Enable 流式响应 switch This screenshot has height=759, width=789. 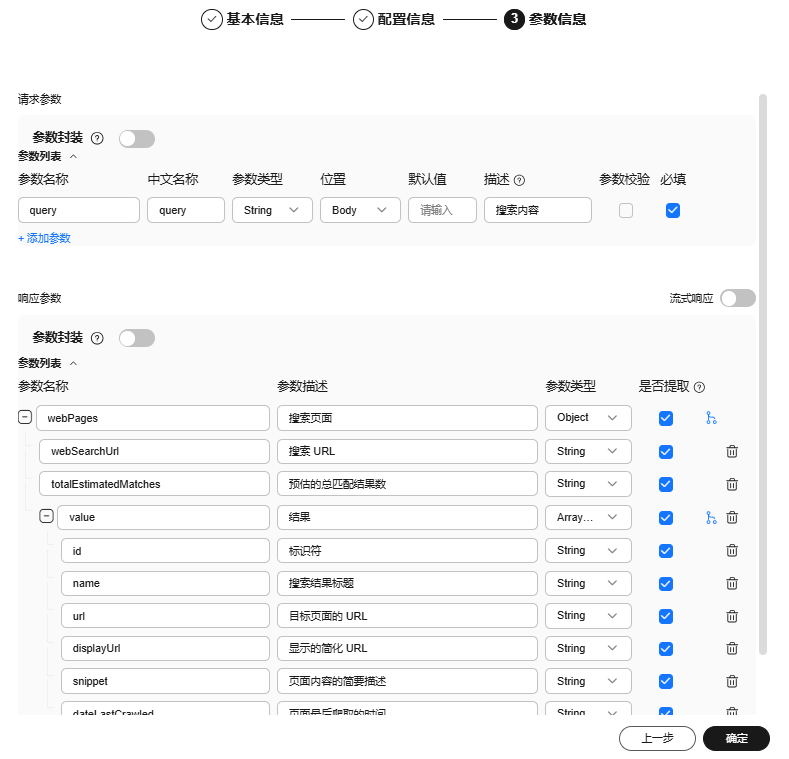coord(738,298)
